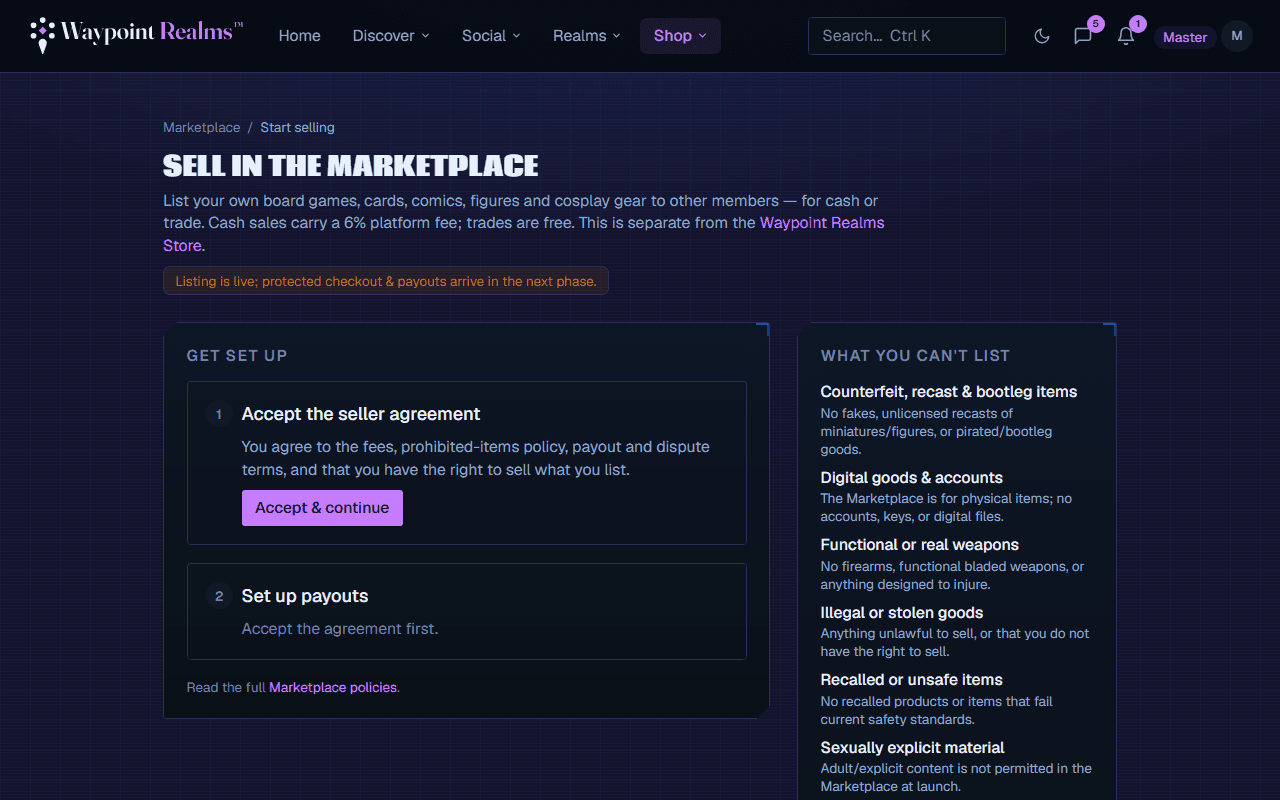
Task: Click the listing is live notice
Action: (386, 281)
